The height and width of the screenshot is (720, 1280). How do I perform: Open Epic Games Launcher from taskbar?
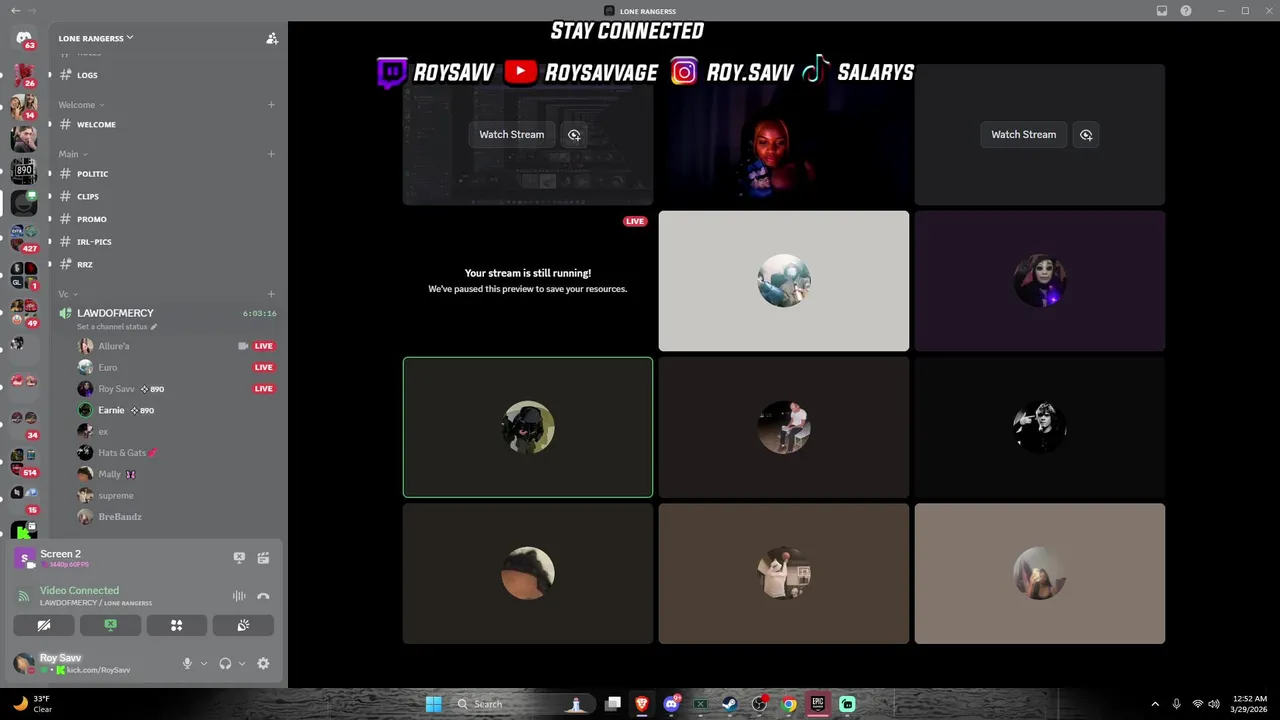pos(818,704)
